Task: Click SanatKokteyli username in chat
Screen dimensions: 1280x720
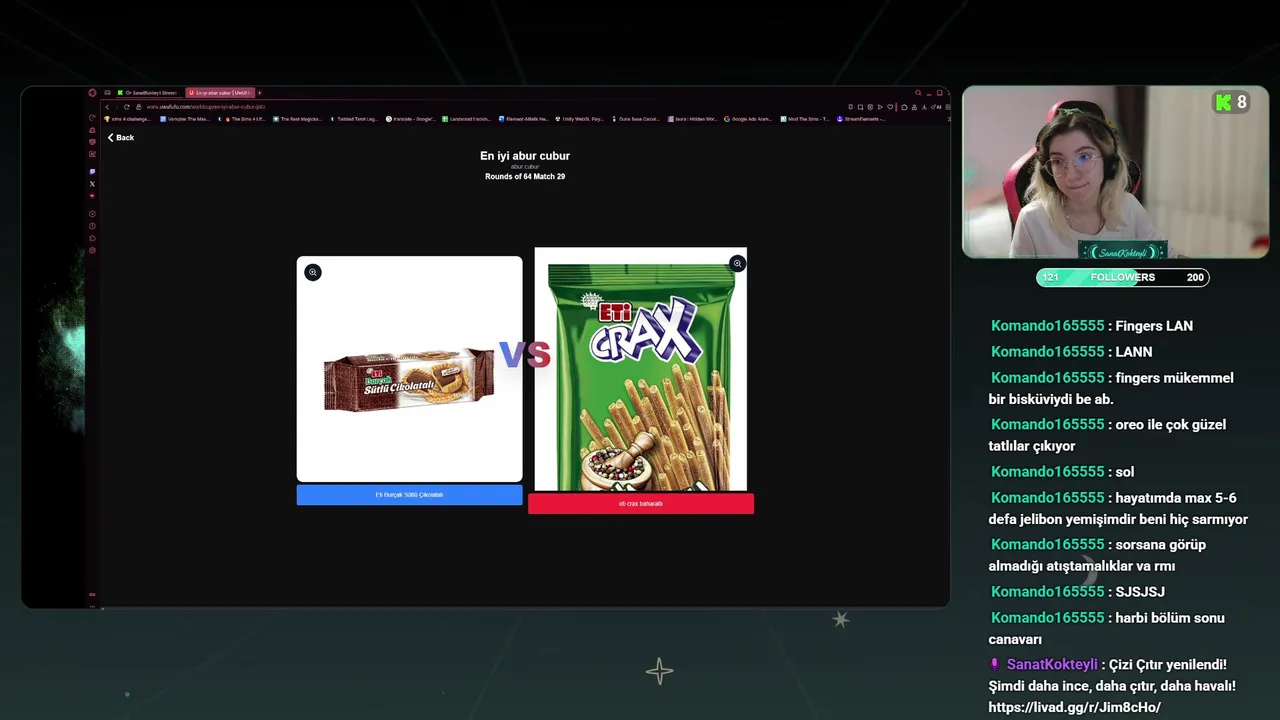Action: pos(1052,664)
